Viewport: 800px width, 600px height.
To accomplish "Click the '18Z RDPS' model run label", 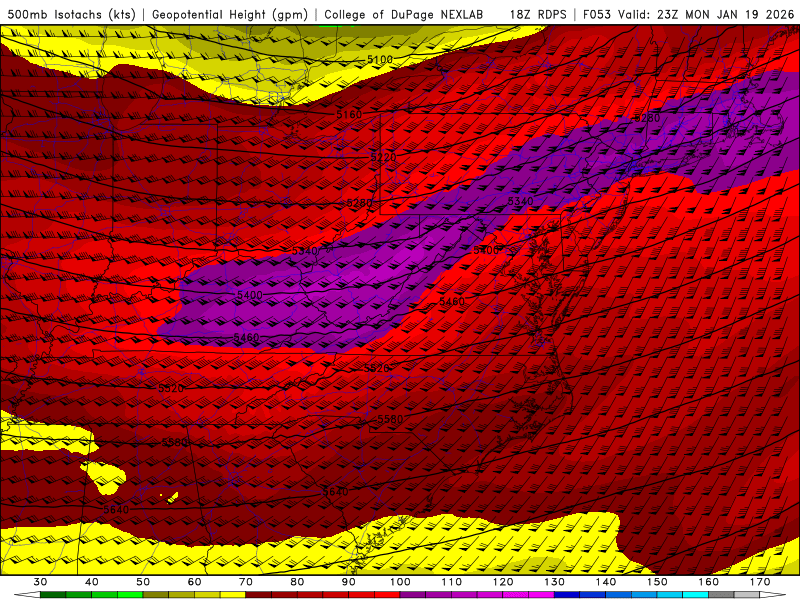I will [x=538, y=14].
